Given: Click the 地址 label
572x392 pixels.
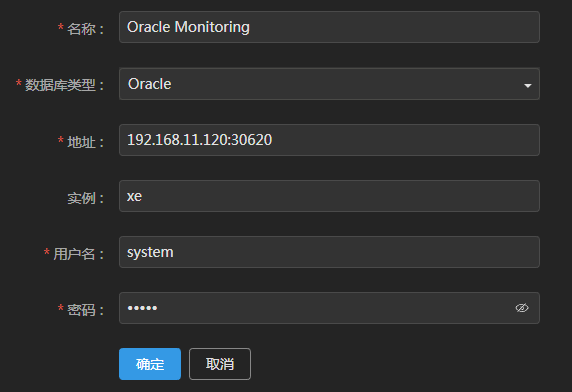Looking at the screenshot, I should pyautogui.click(x=85, y=142).
